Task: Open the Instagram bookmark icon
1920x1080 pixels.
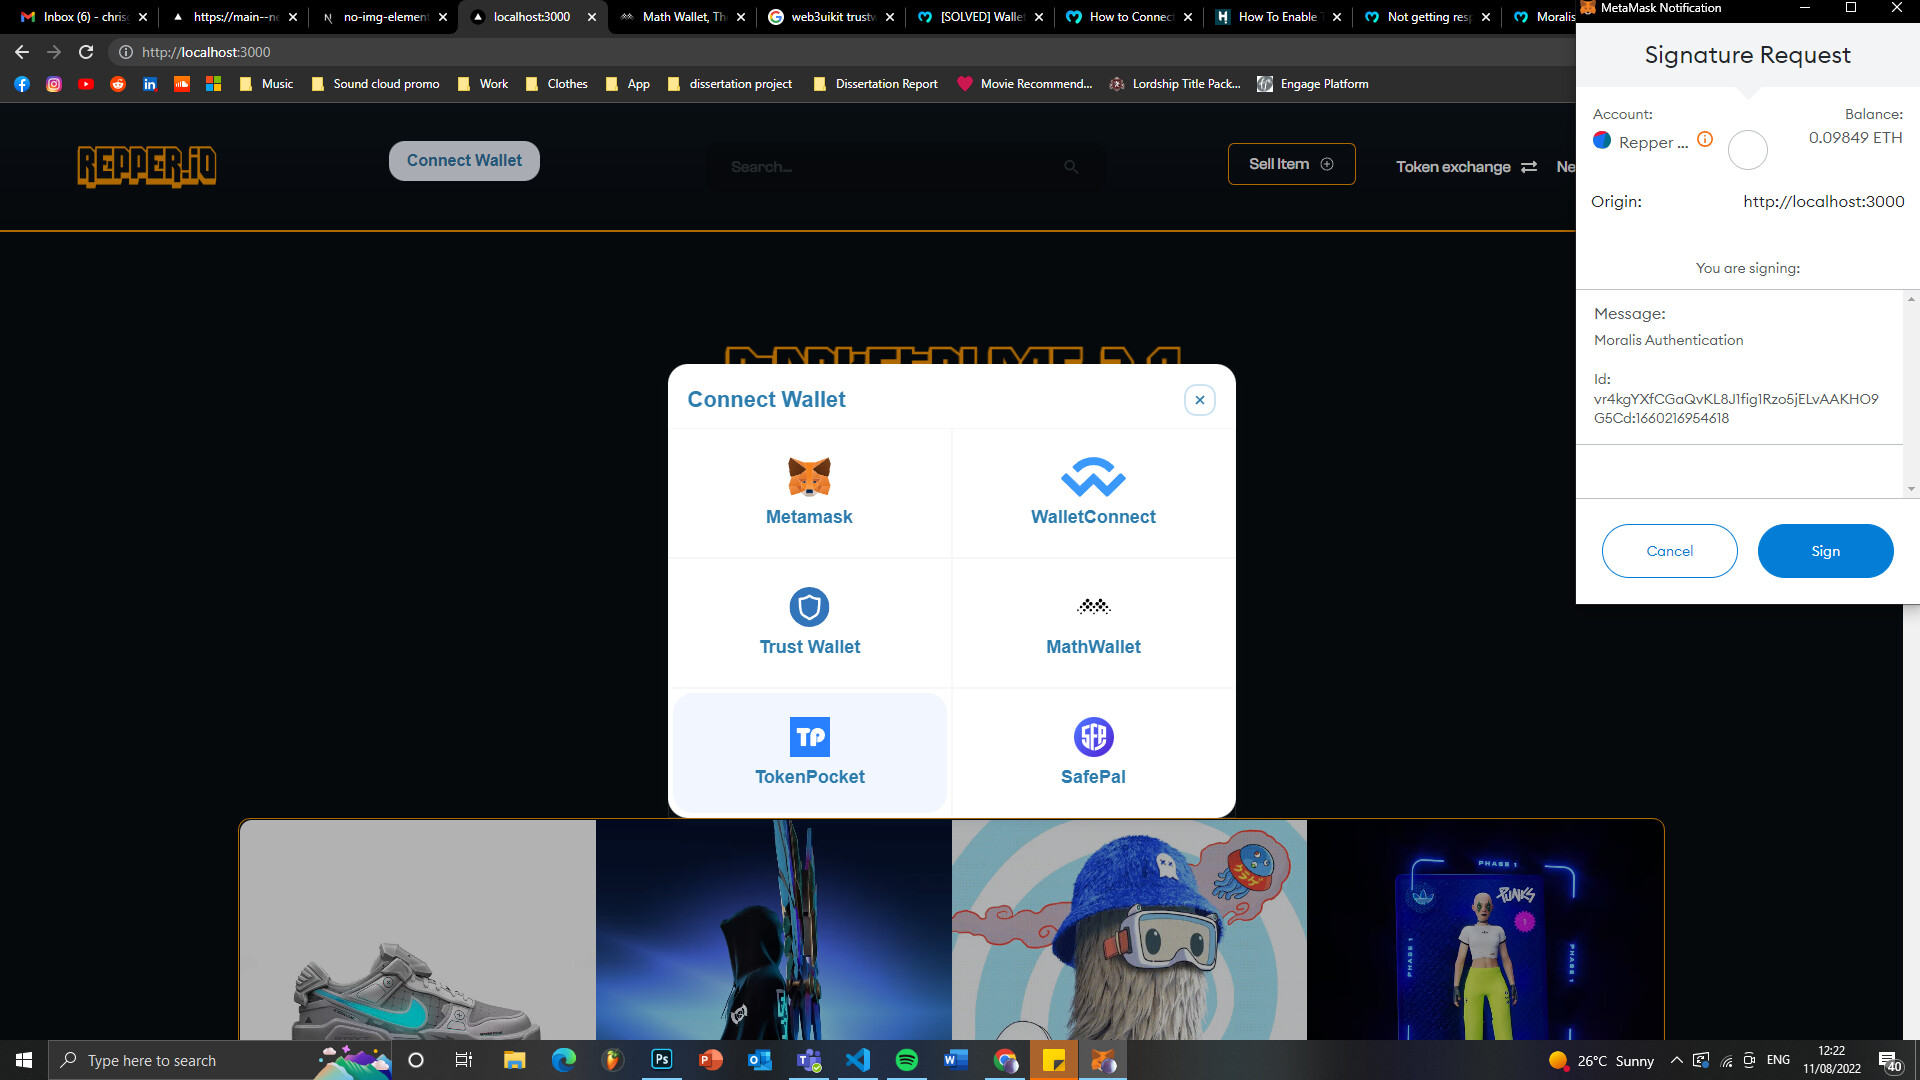Action: [x=54, y=84]
